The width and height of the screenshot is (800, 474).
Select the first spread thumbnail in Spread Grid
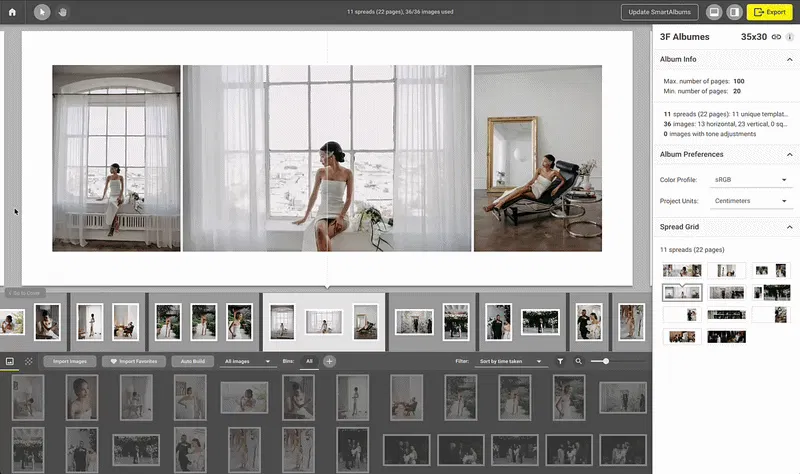pyautogui.click(x=682, y=270)
